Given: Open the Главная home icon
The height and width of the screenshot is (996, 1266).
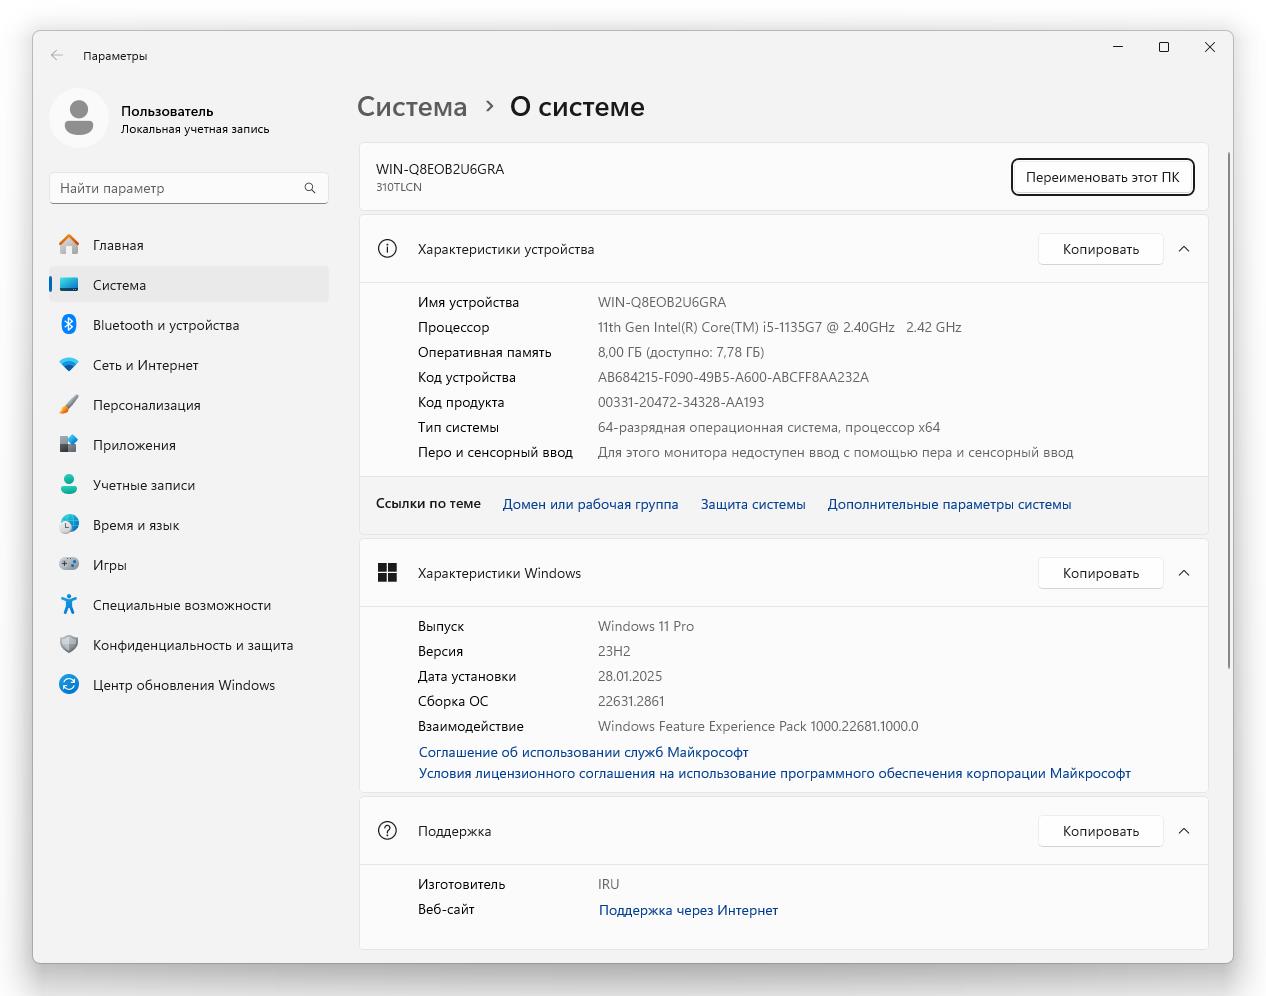Looking at the screenshot, I should click(69, 245).
